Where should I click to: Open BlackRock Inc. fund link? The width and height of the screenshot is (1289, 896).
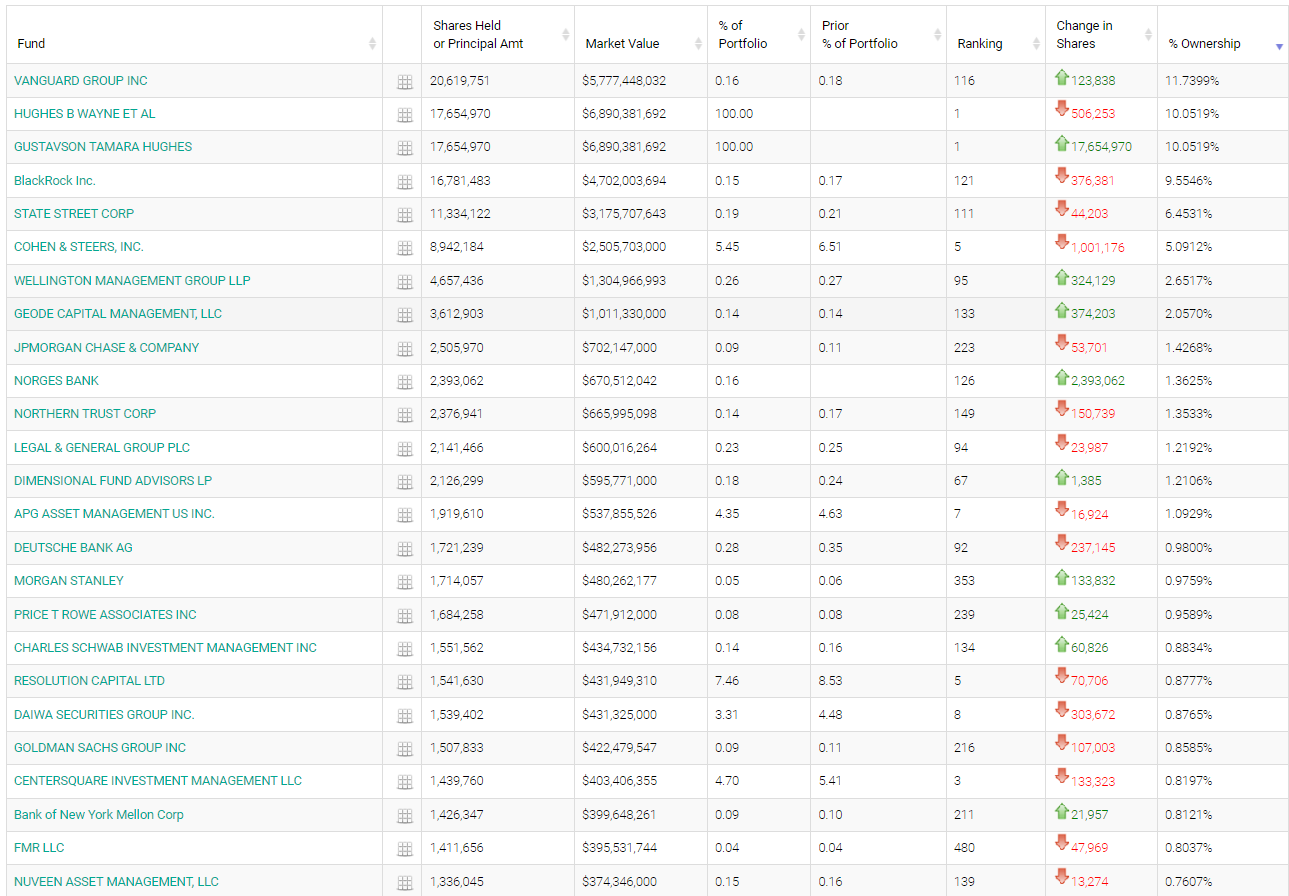(x=55, y=181)
